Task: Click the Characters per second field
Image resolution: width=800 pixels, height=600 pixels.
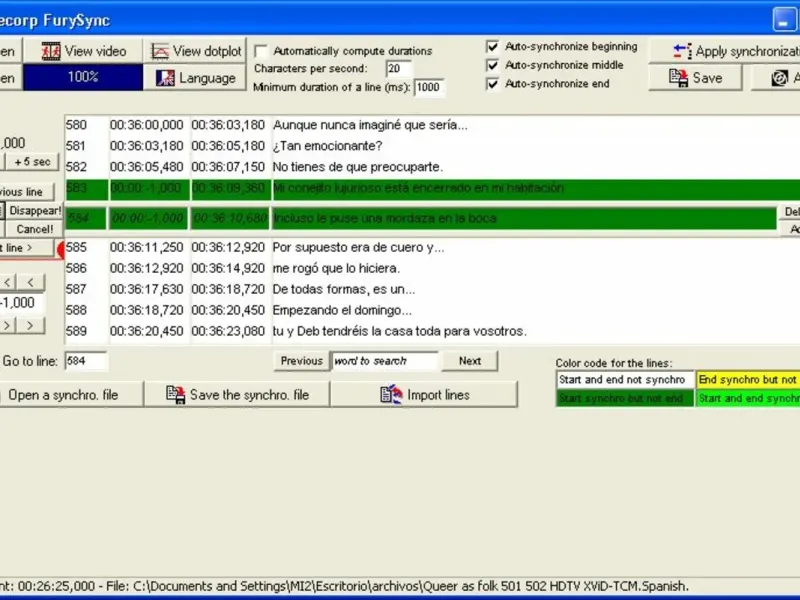Action: tap(398, 68)
